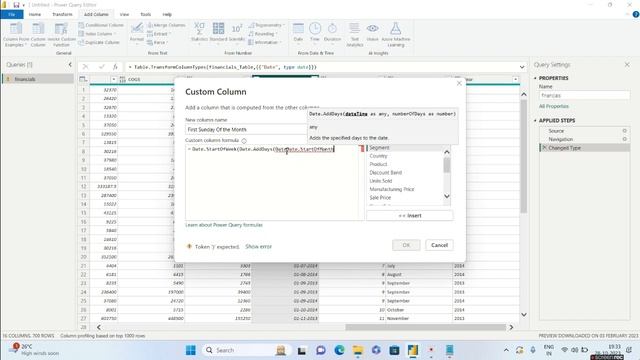The image size is (640, 360).
Task: Click the Windows Start button
Action: (191, 350)
